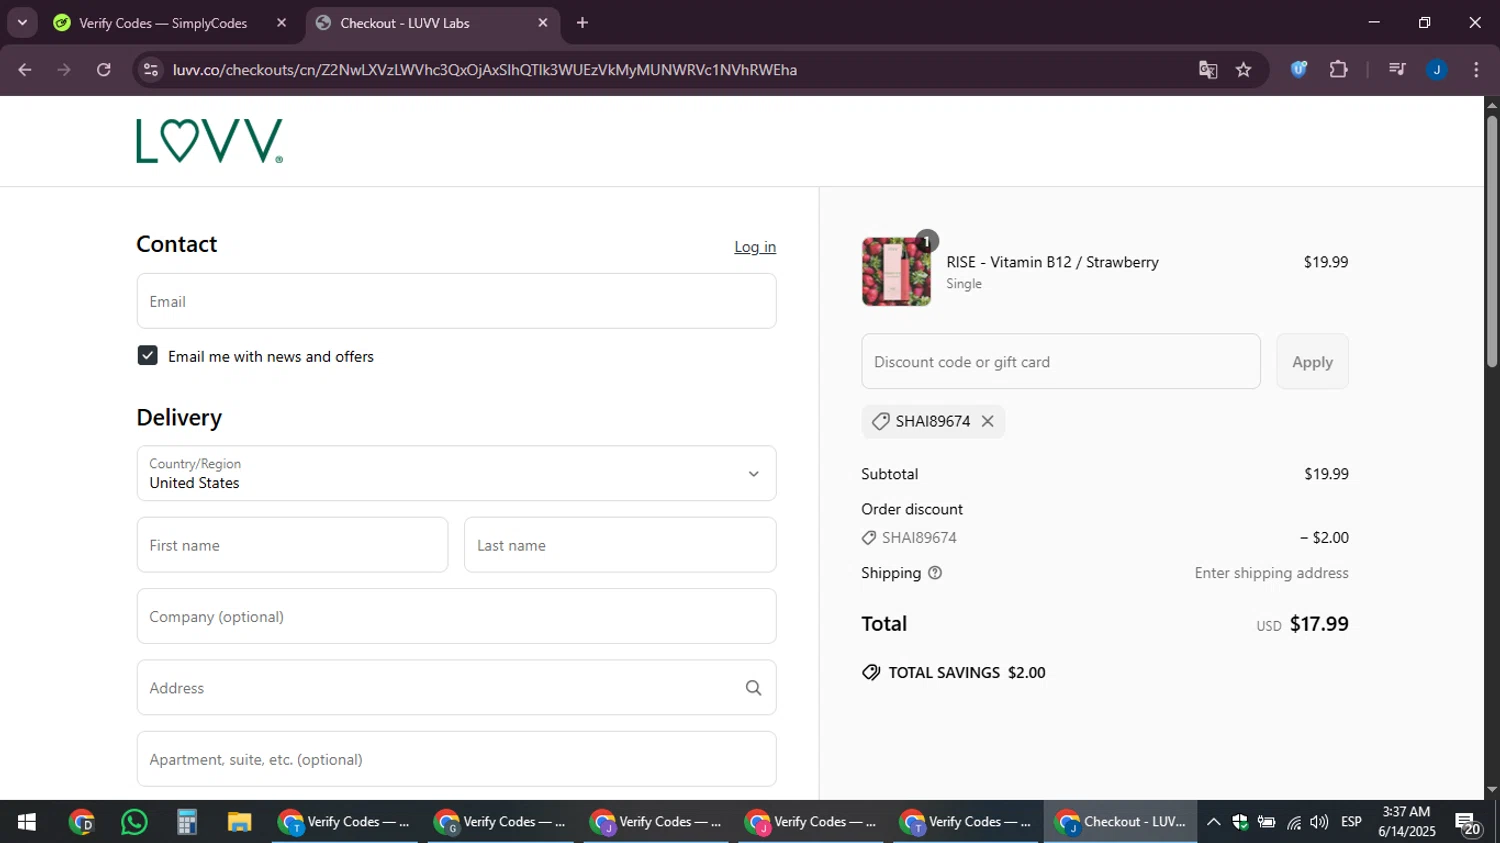Open the clock showing 3:37 AM
This screenshot has height=843, width=1500.
pyautogui.click(x=1406, y=822)
